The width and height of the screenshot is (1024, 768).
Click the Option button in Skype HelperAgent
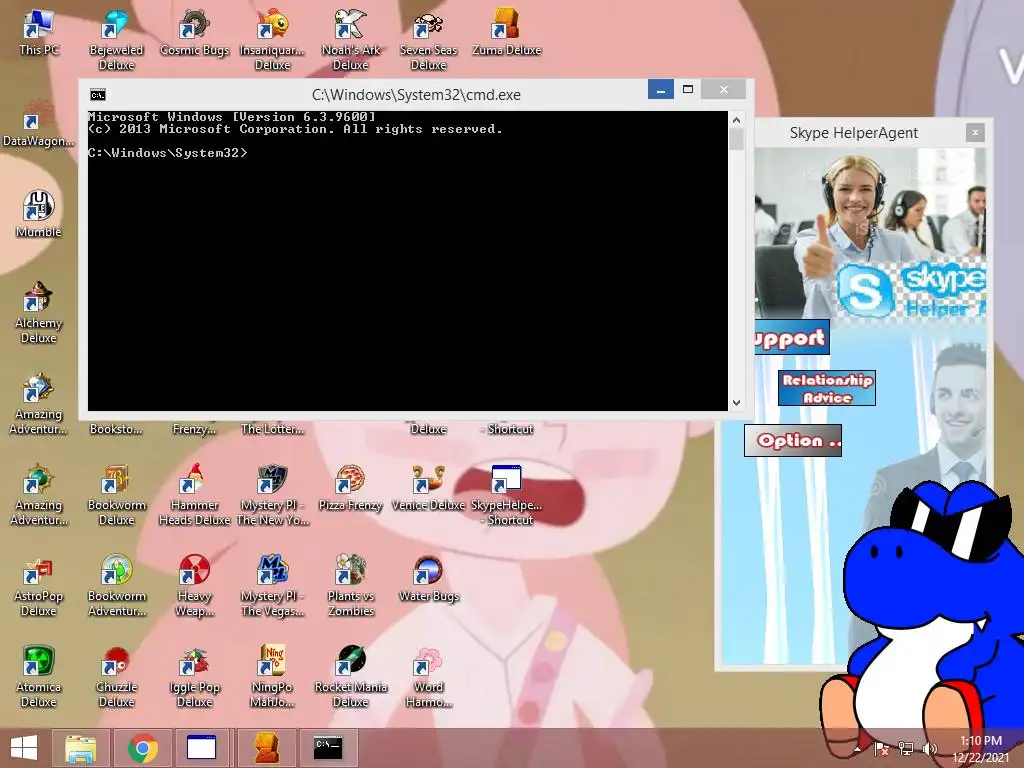tap(793, 441)
